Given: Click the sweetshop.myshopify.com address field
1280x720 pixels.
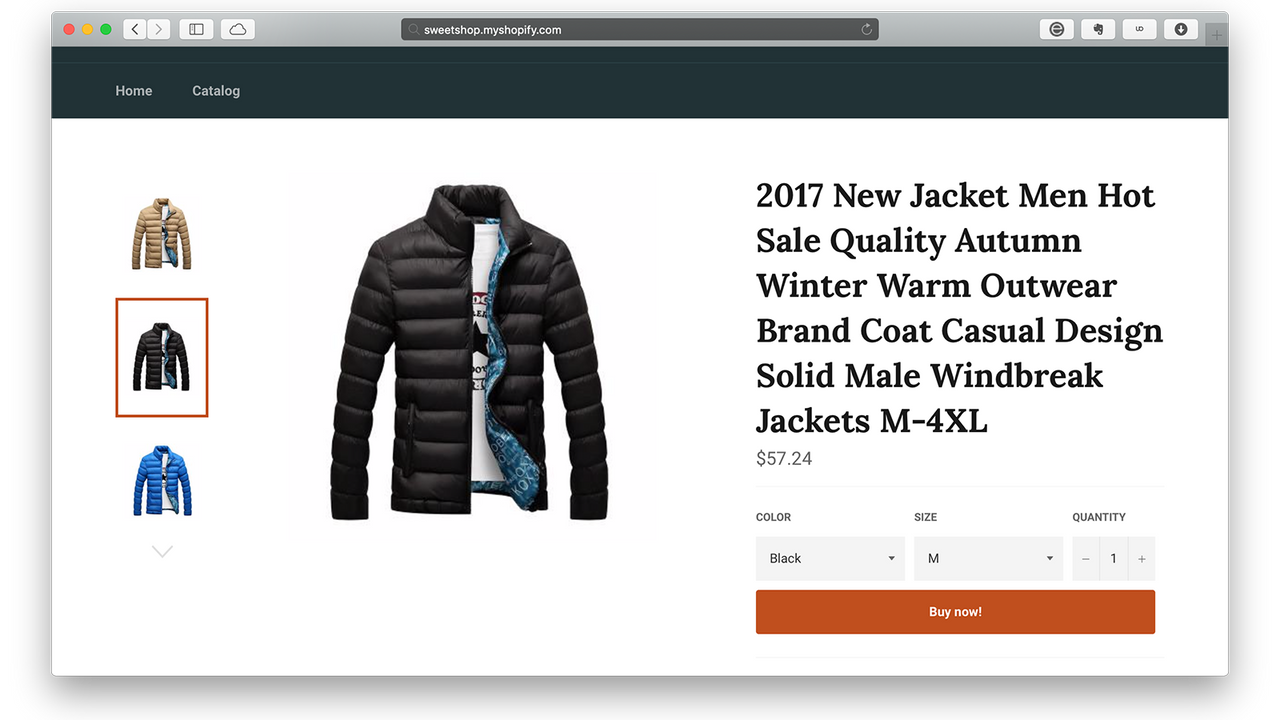Looking at the screenshot, I should click(640, 30).
